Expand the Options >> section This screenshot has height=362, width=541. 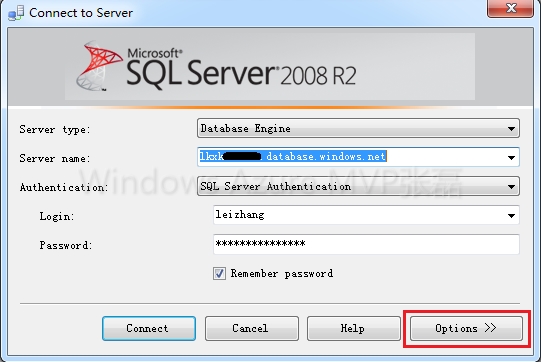[466, 328]
